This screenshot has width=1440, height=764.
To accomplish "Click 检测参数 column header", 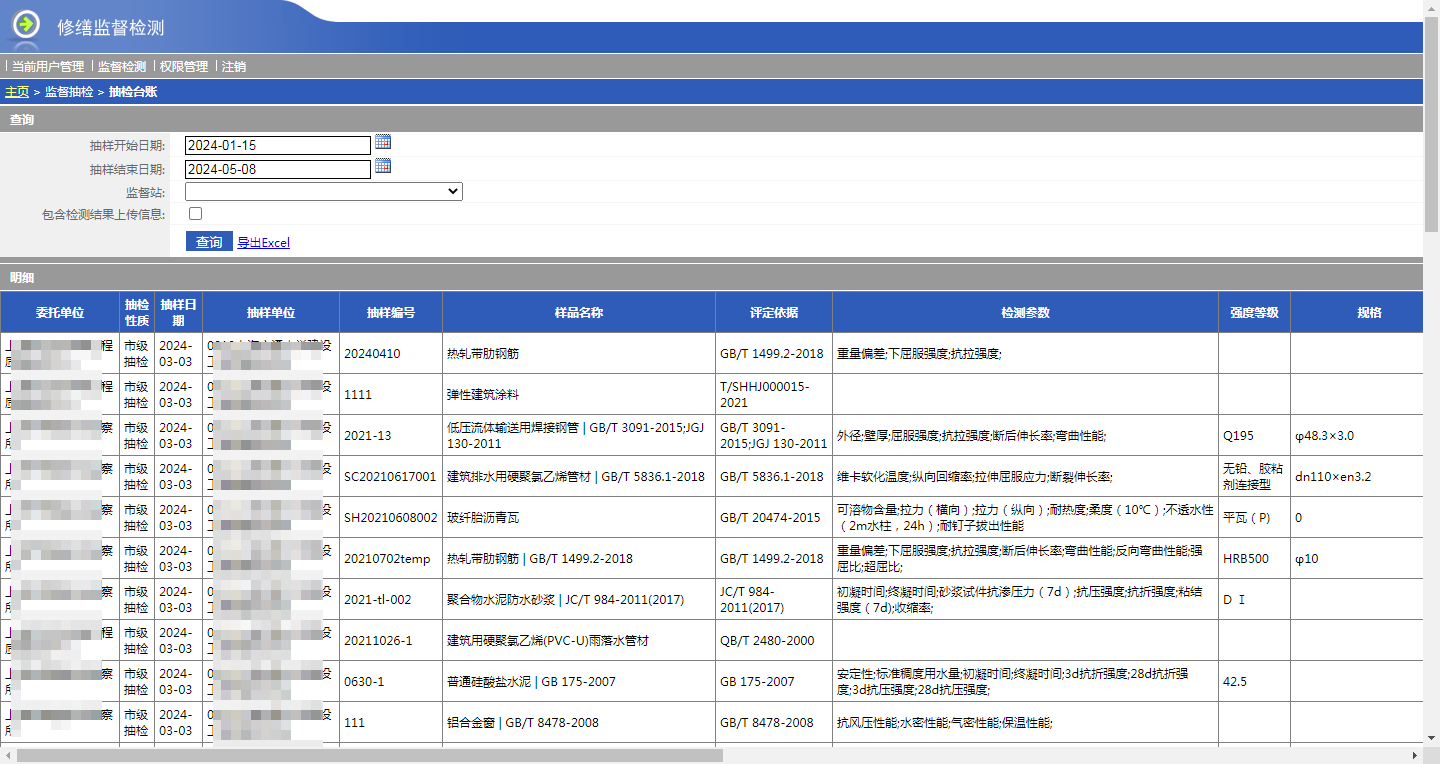I will click(1025, 312).
